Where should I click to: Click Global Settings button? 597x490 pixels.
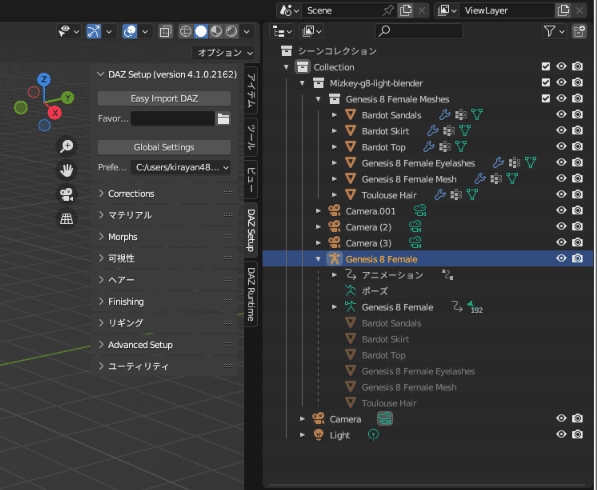[164, 147]
